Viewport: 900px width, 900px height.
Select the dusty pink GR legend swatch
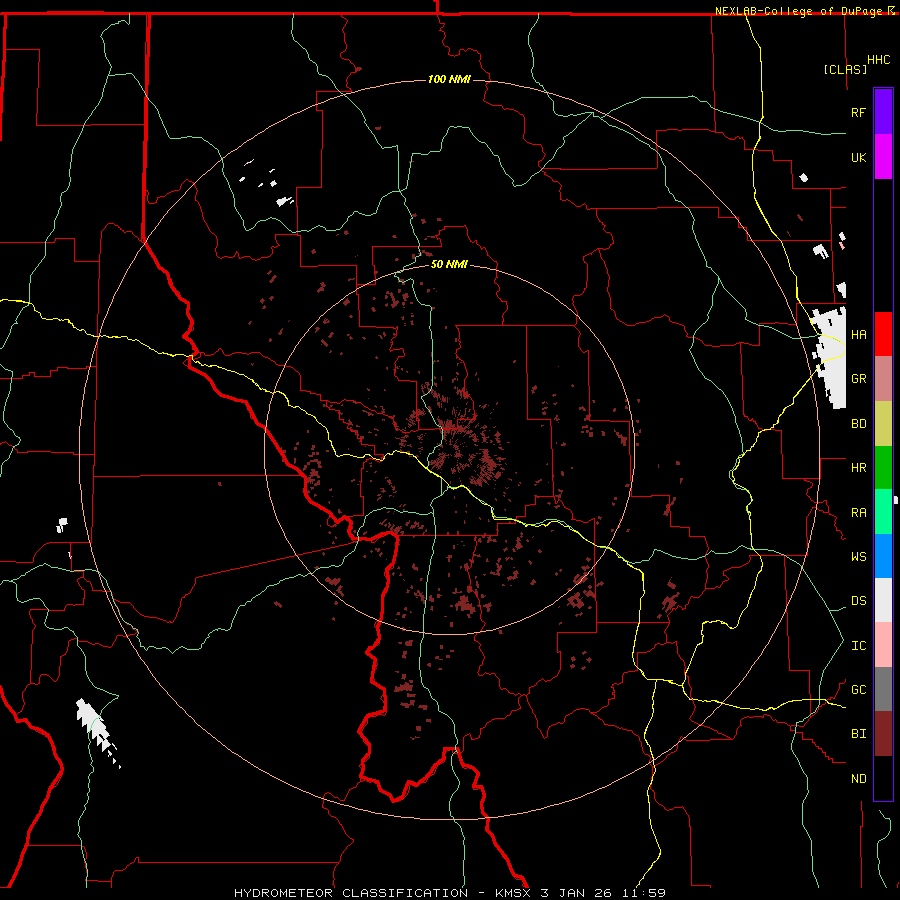tap(883, 378)
